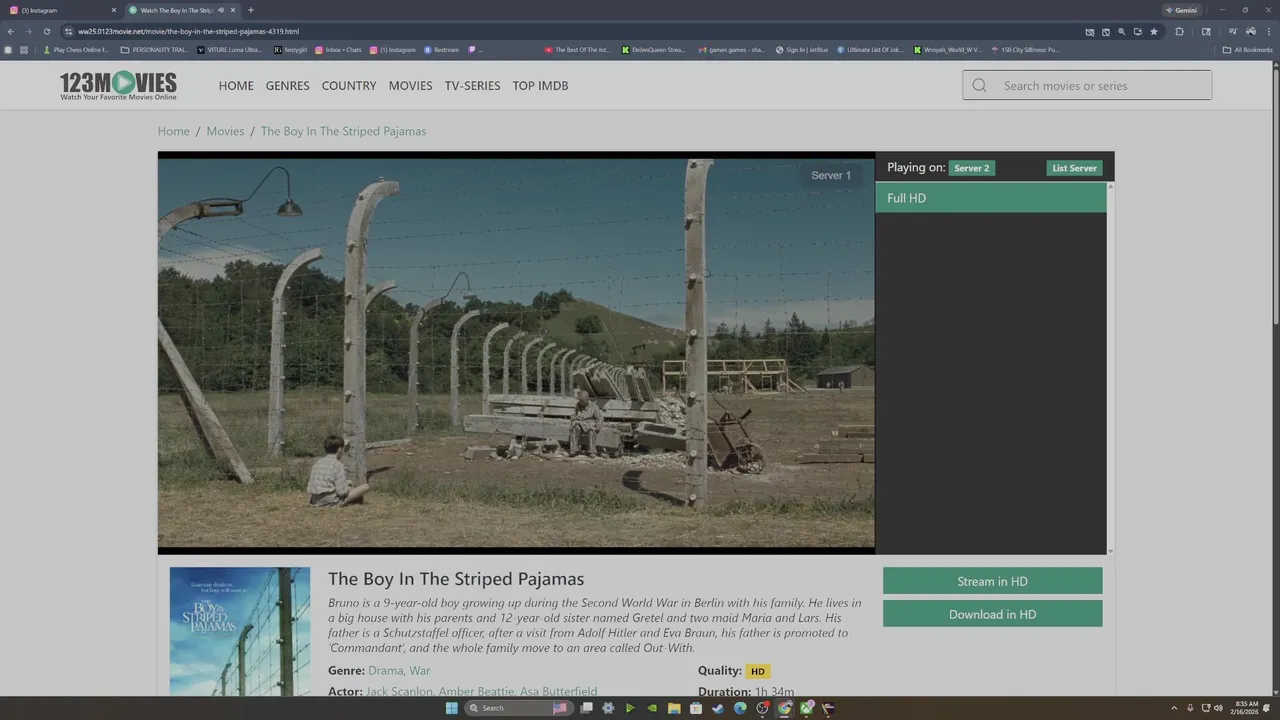Open Chrome profile avatar
The width and height of the screenshot is (1280, 720).
[1250, 31]
